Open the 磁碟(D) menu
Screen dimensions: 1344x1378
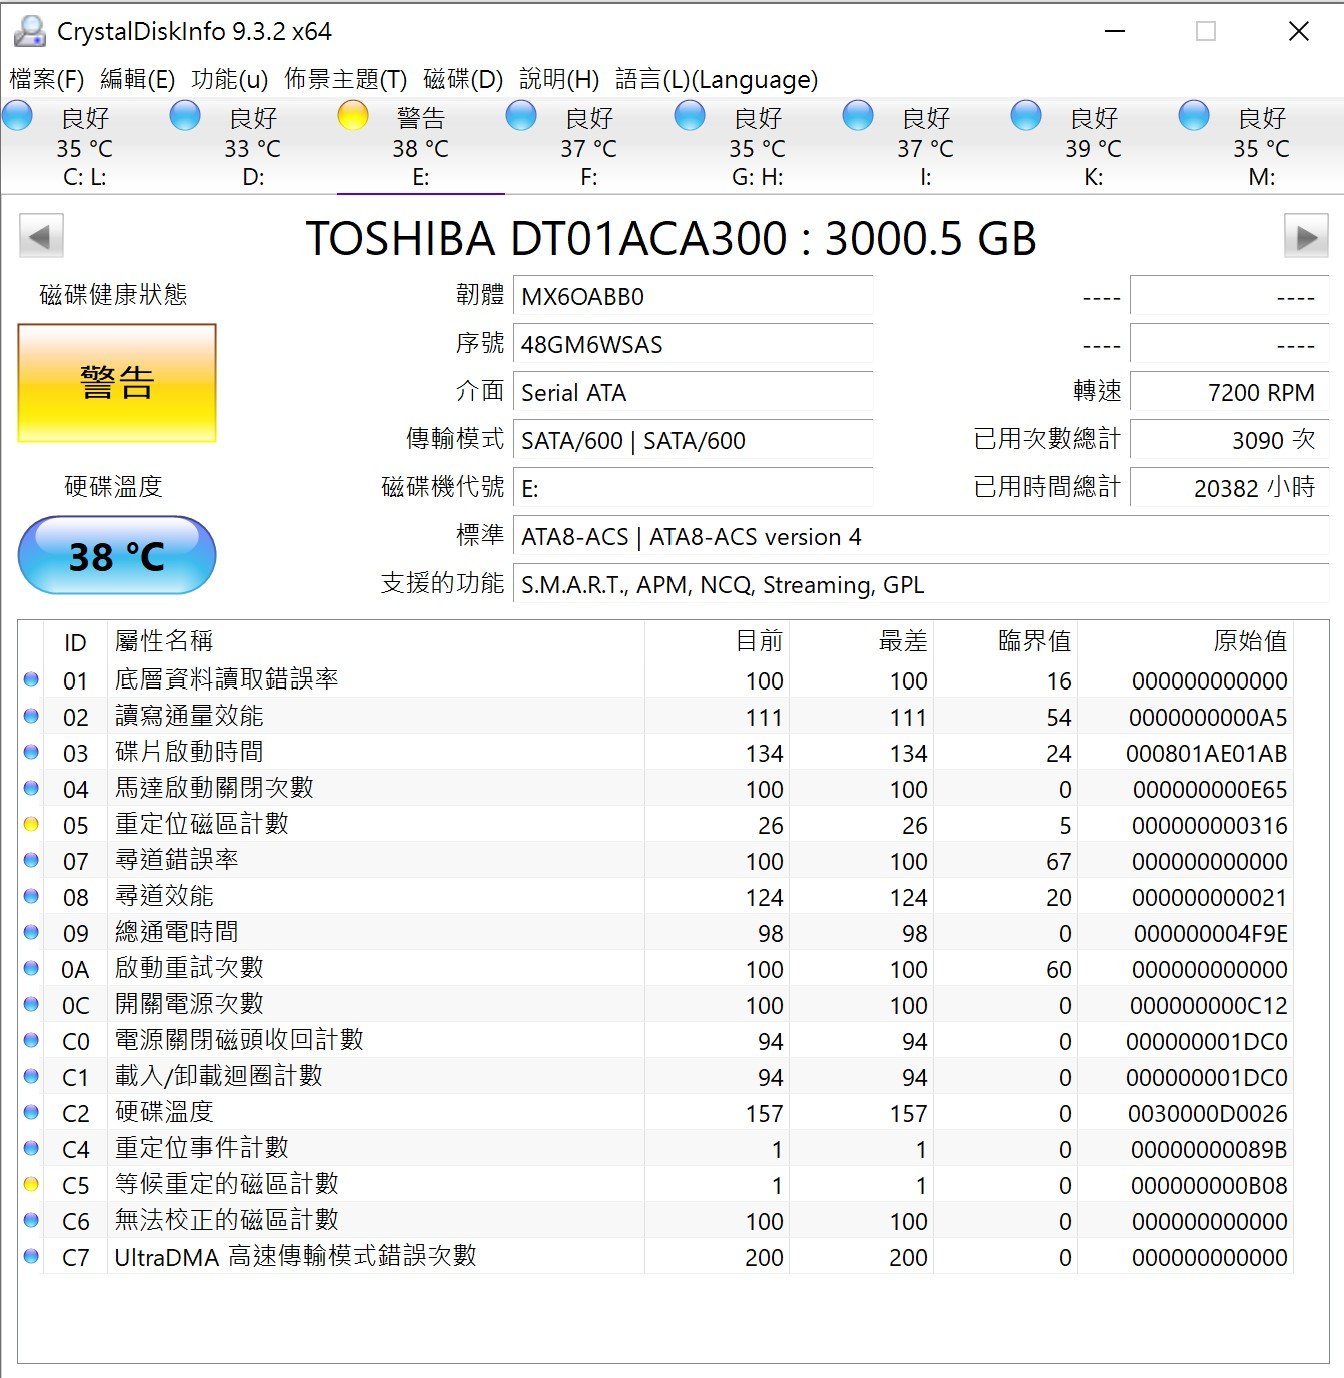(463, 79)
